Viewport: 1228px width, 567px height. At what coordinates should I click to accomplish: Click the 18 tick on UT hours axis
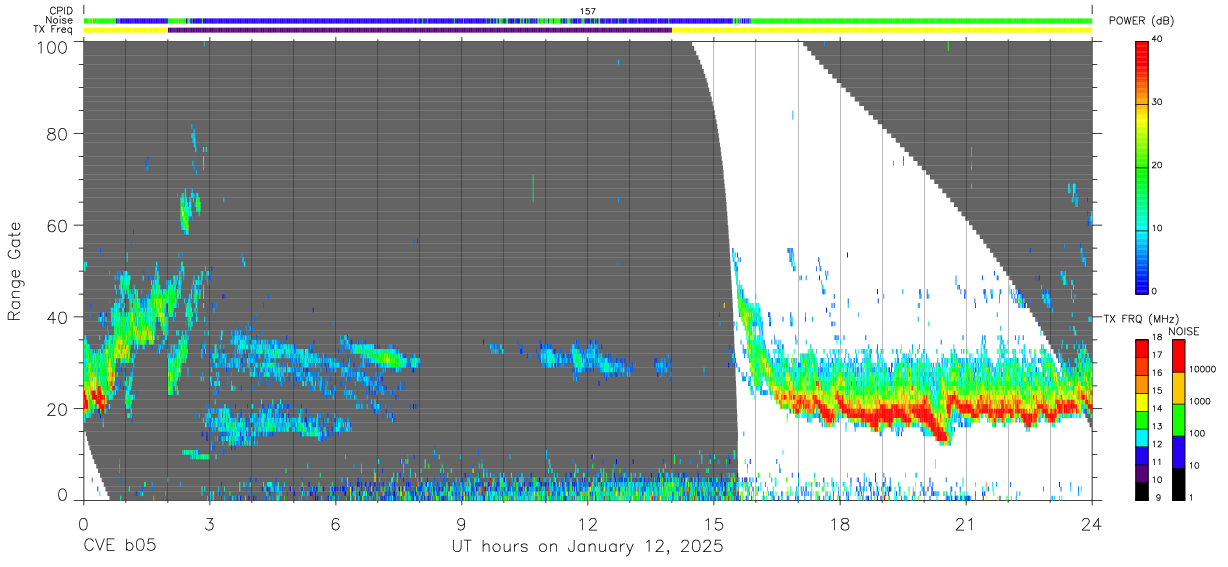(840, 523)
